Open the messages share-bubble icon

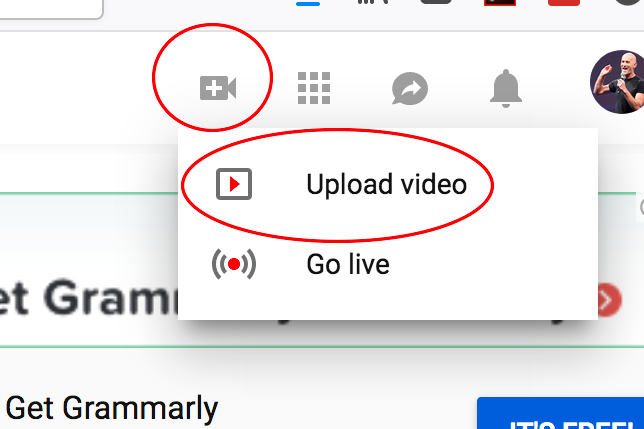pos(409,88)
